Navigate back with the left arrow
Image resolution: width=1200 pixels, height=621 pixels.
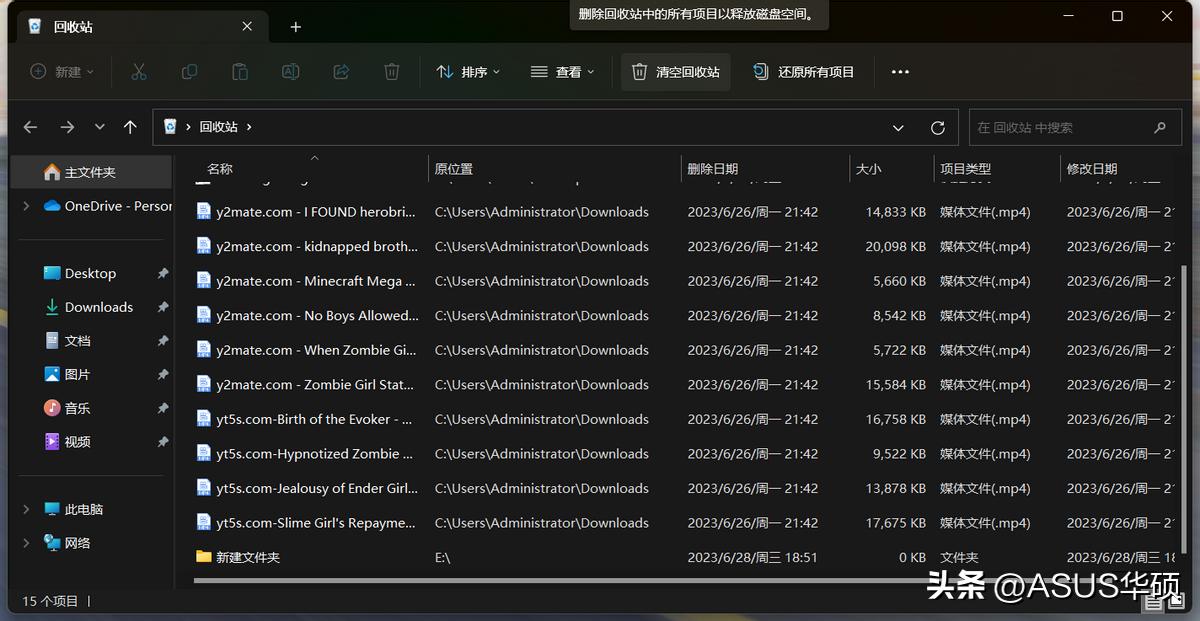30,127
